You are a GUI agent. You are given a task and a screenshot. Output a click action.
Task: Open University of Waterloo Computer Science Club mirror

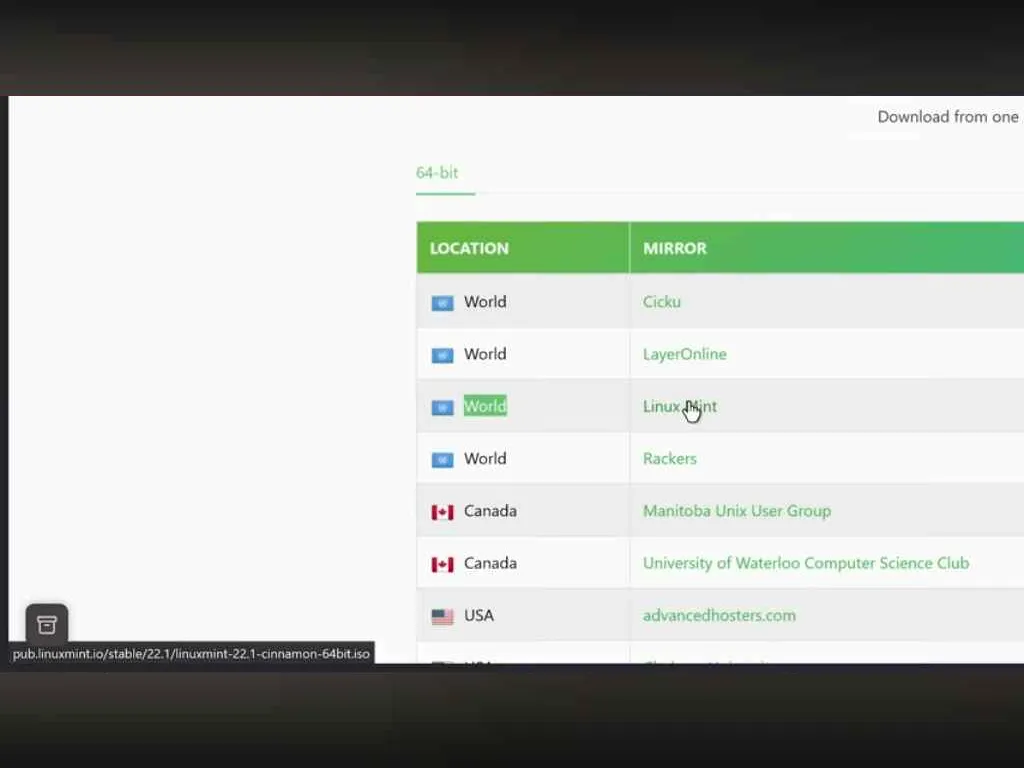click(x=806, y=563)
